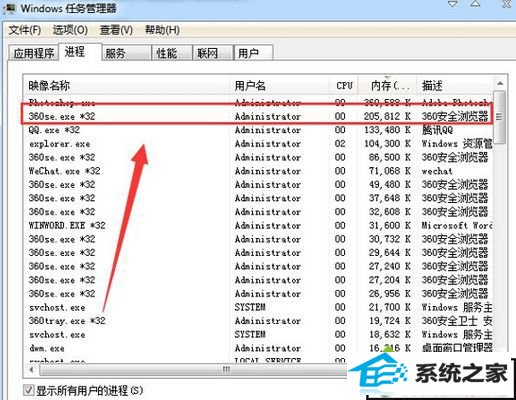This screenshot has height=400, width=516.
Task: Click the CPU value 02 for explorer.exe
Action: pos(340,144)
